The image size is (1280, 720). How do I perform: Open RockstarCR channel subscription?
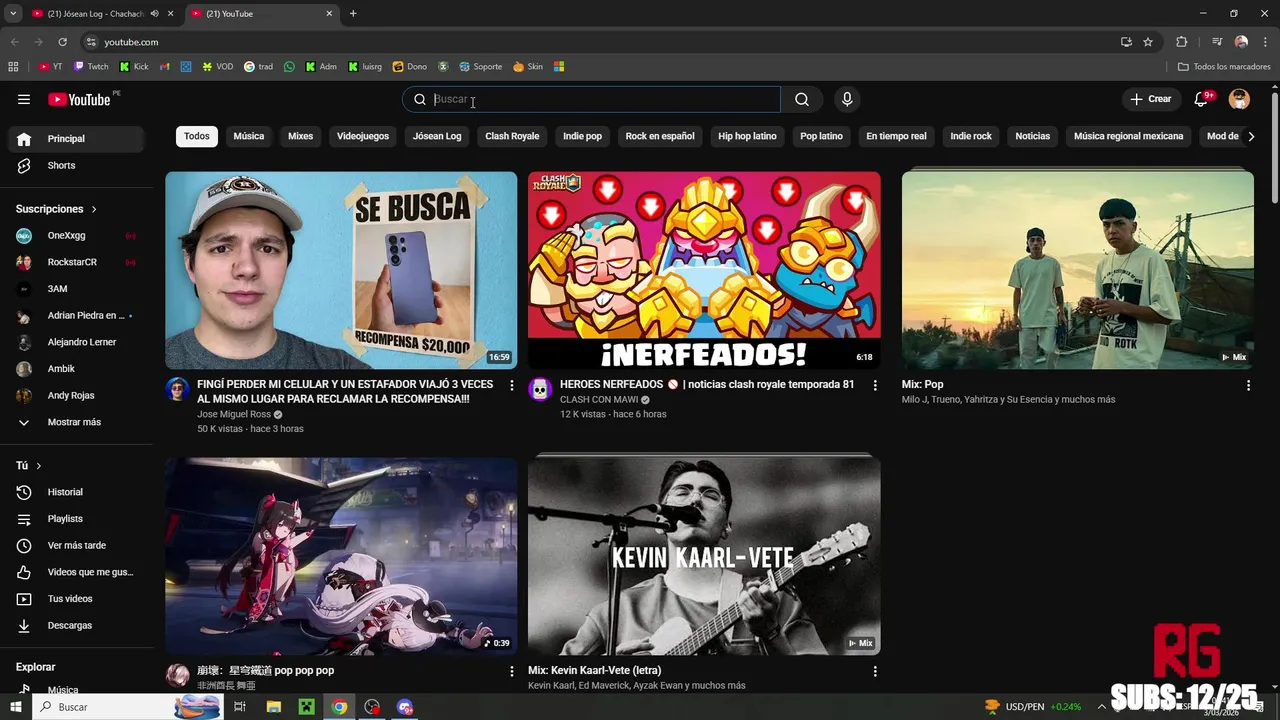tap(76, 262)
